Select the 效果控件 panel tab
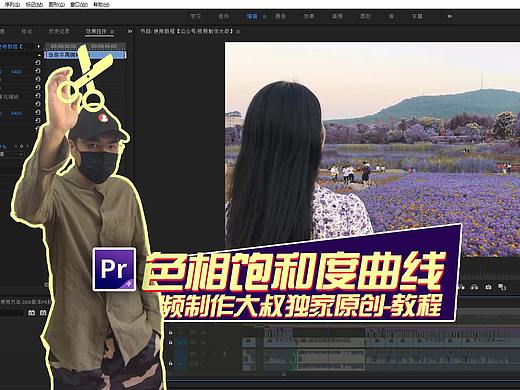520x390 pixels. (96, 31)
